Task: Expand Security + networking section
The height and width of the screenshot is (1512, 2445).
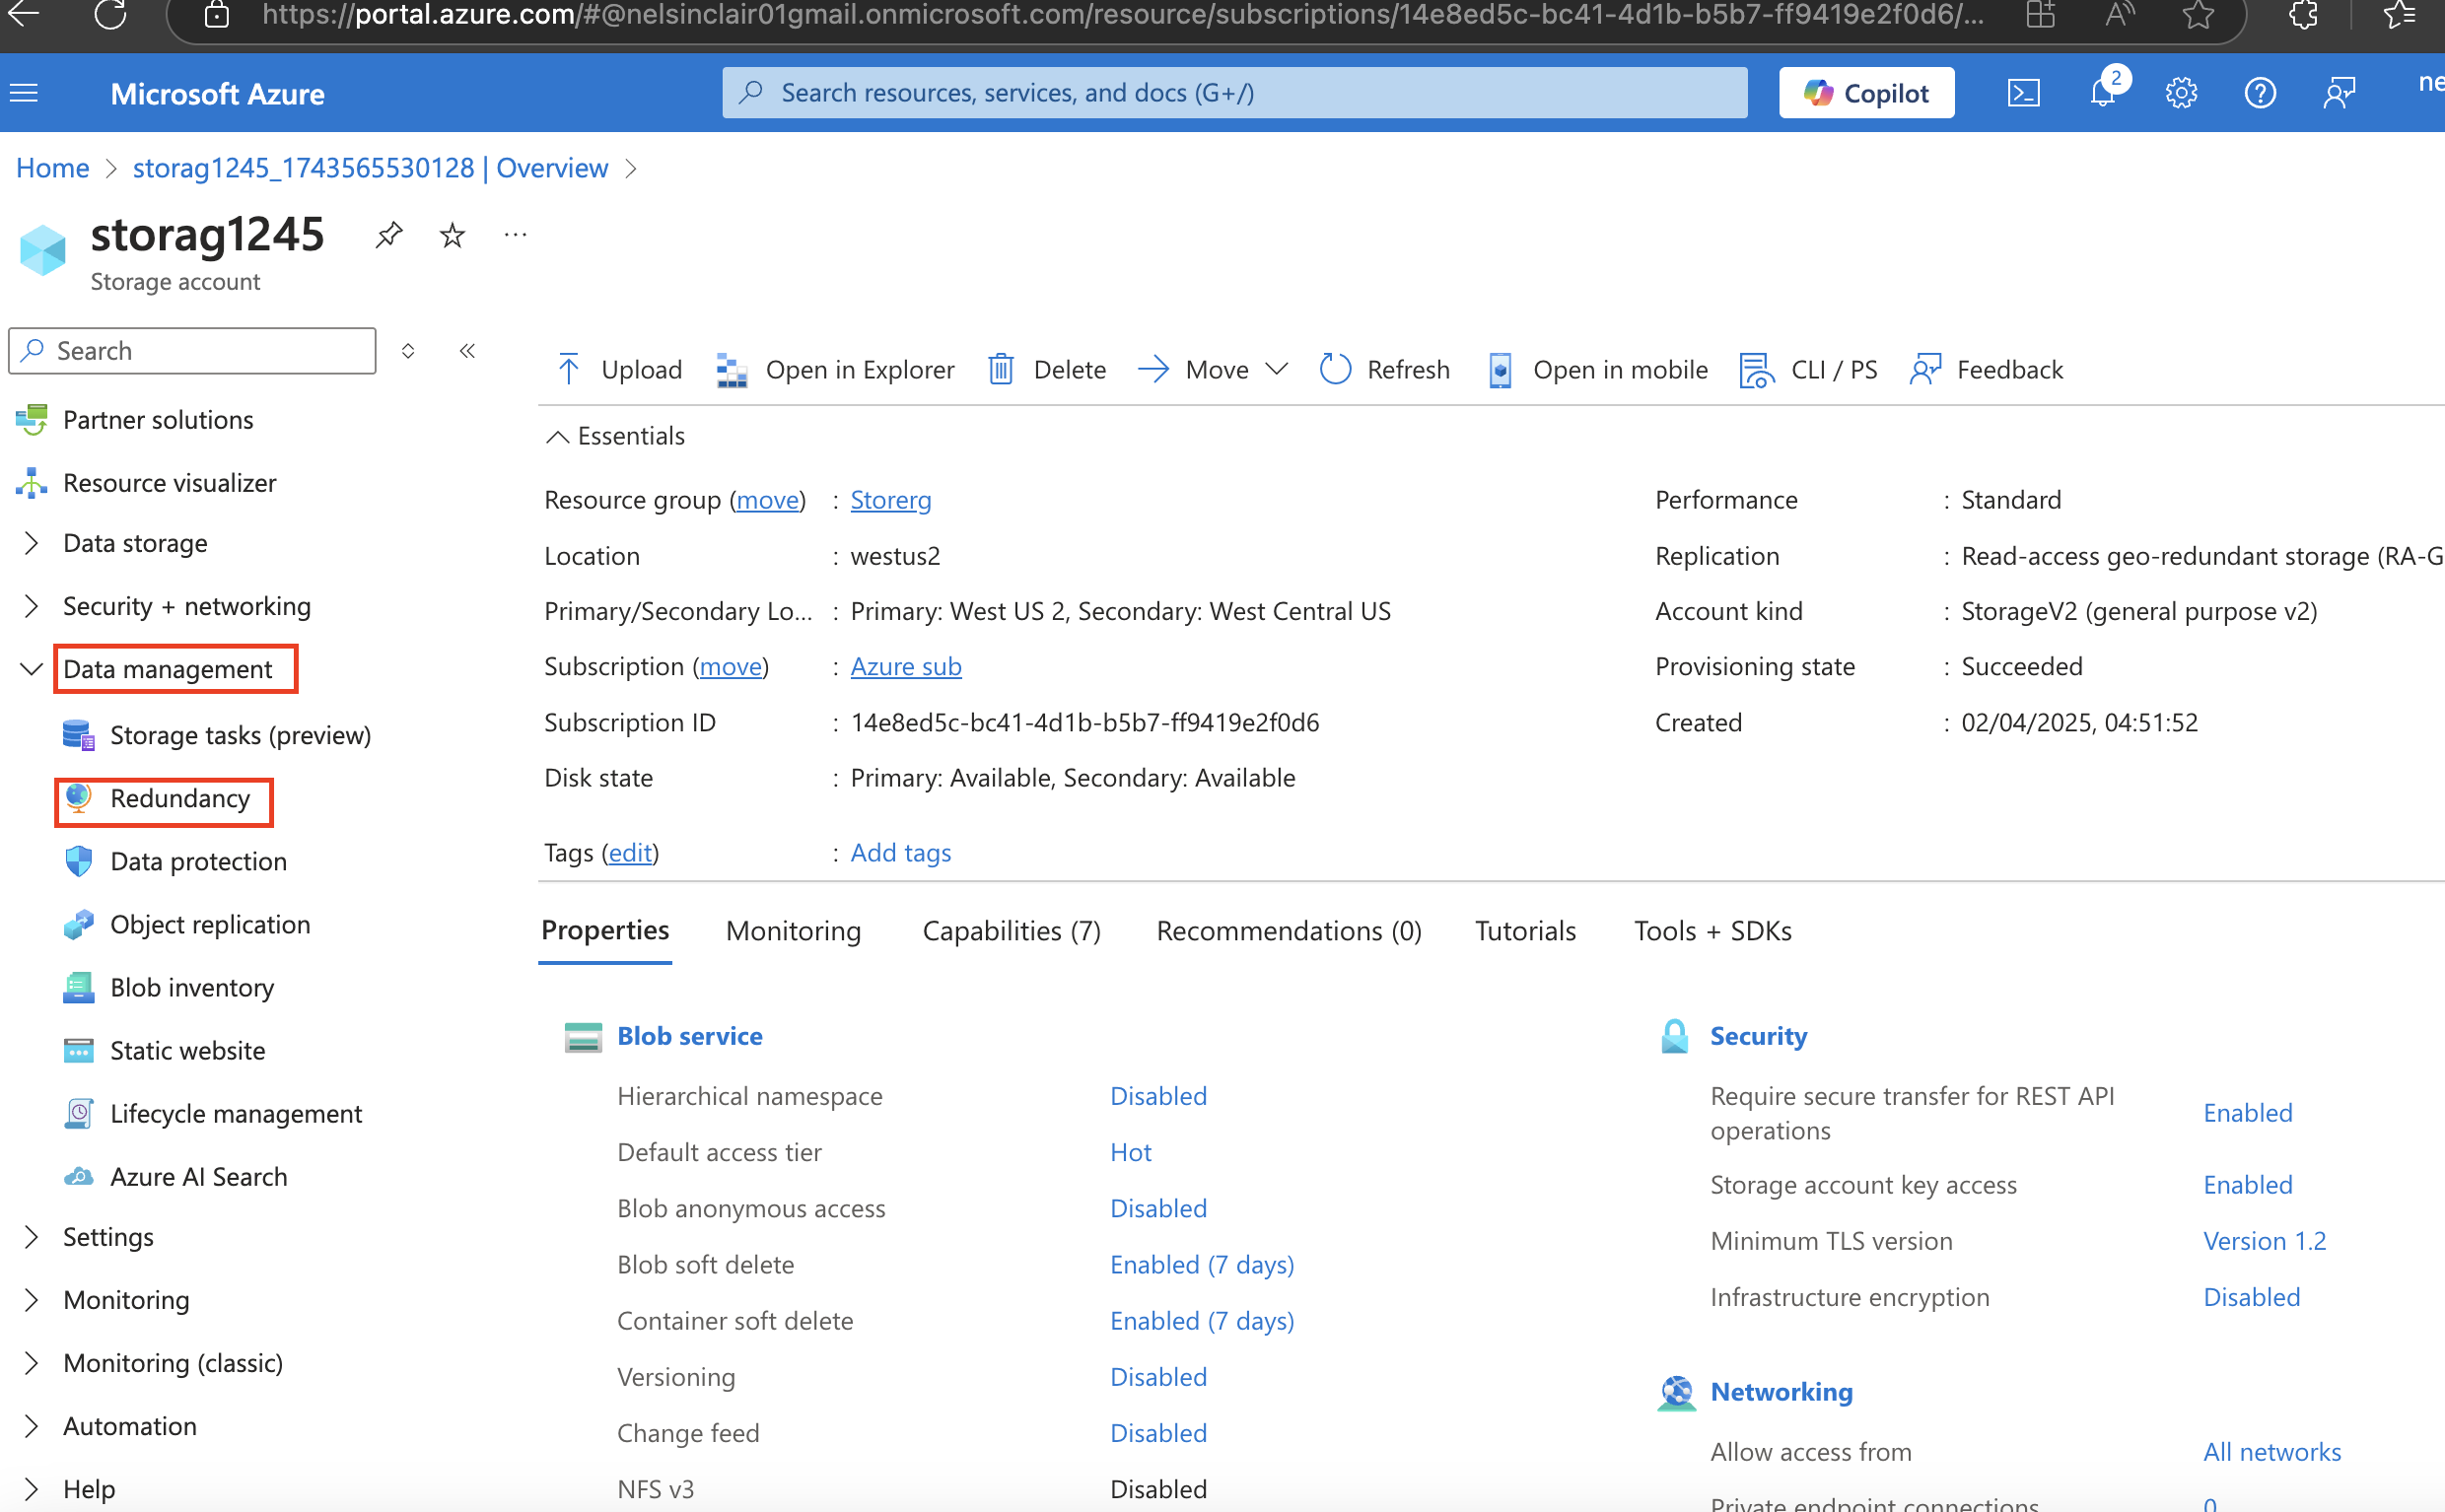Action: click(31, 606)
